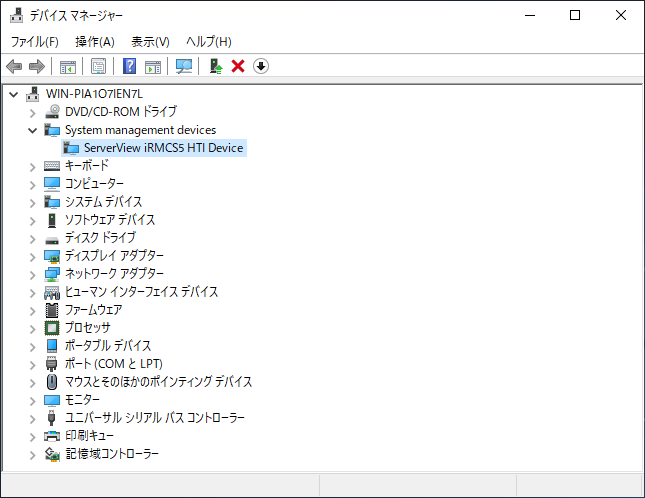The width and height of the screenshot is (645, 498).
Task: Click the print queue printer icon
Action: [x=52, y=436]
